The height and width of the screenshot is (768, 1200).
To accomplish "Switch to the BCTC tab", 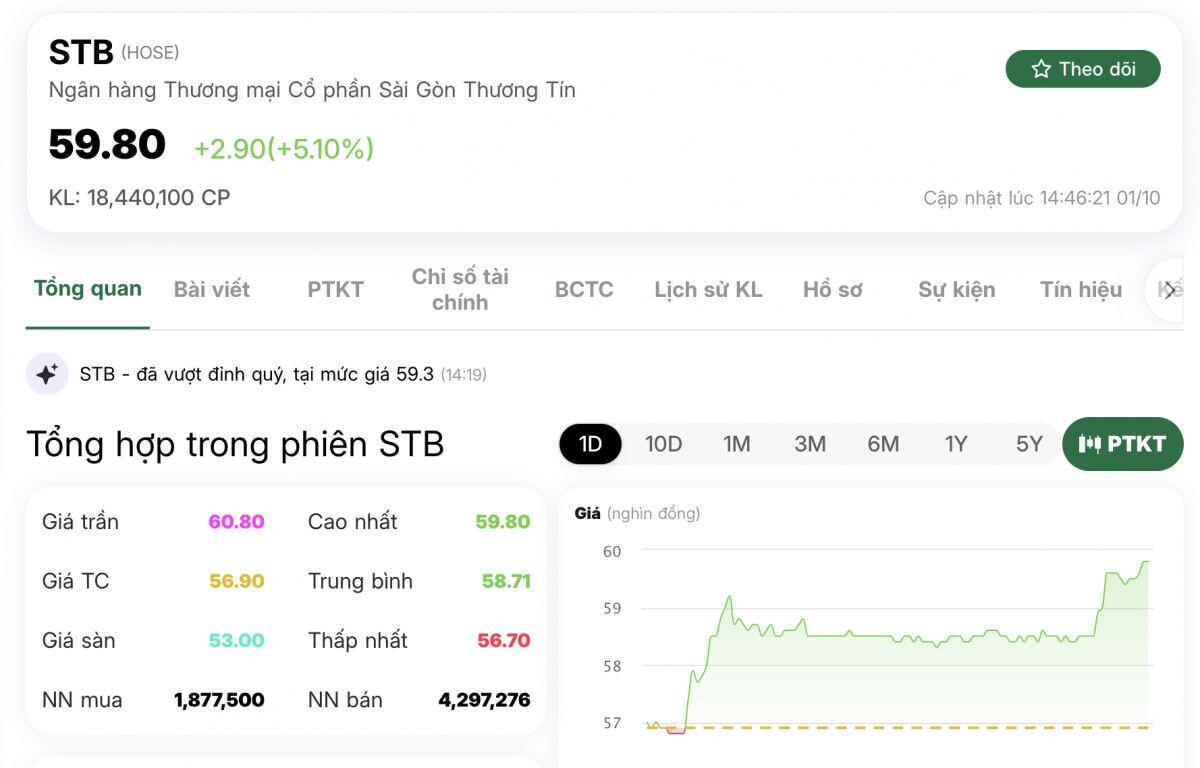I will point(584,290).
